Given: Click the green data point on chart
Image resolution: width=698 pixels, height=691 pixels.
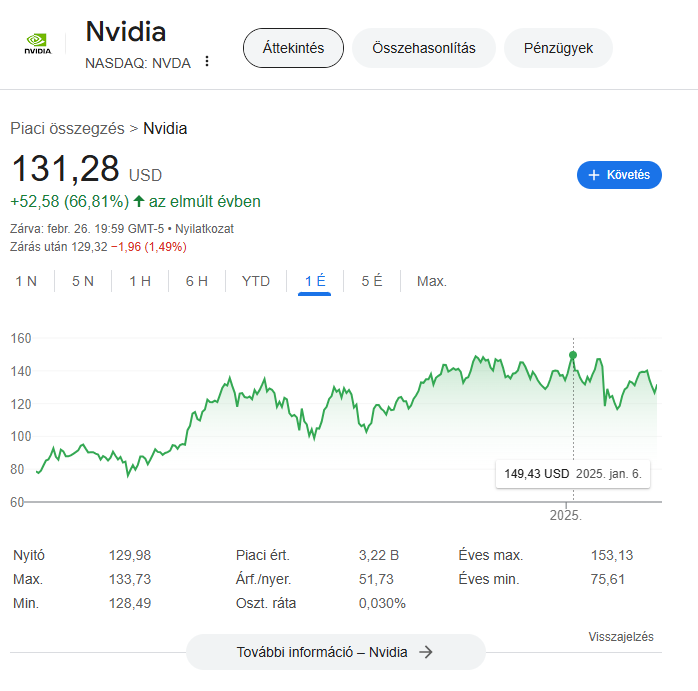Looking at the screenshot, I should 573,355.
